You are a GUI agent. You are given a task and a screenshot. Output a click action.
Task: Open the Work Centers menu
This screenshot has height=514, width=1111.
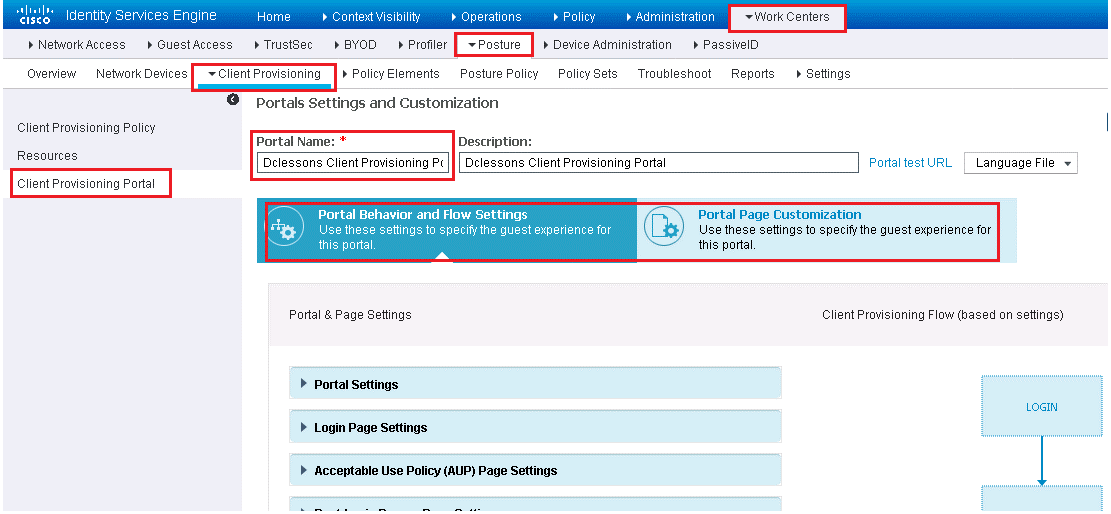tap(787, 16)
